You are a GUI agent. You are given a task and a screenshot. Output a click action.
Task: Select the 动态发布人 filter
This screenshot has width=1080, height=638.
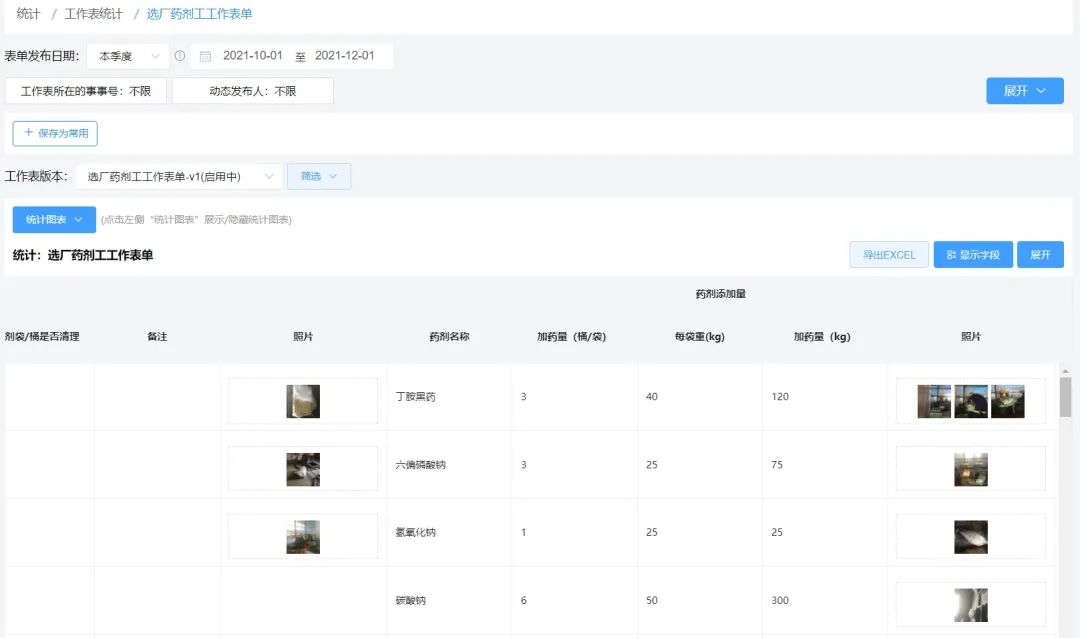pyautogui.click(x=252, y=91)
